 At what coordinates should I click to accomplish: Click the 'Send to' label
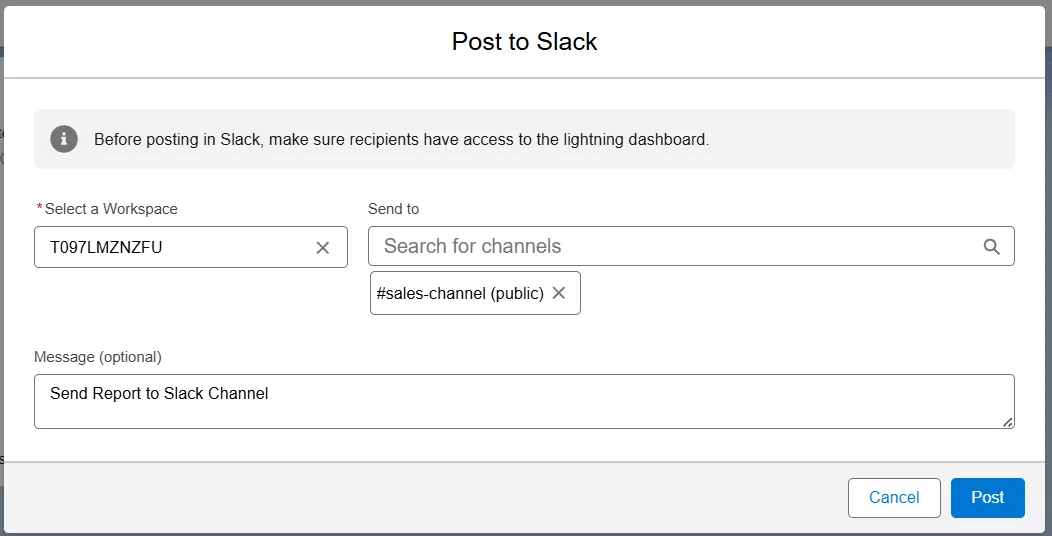[393, 209]
